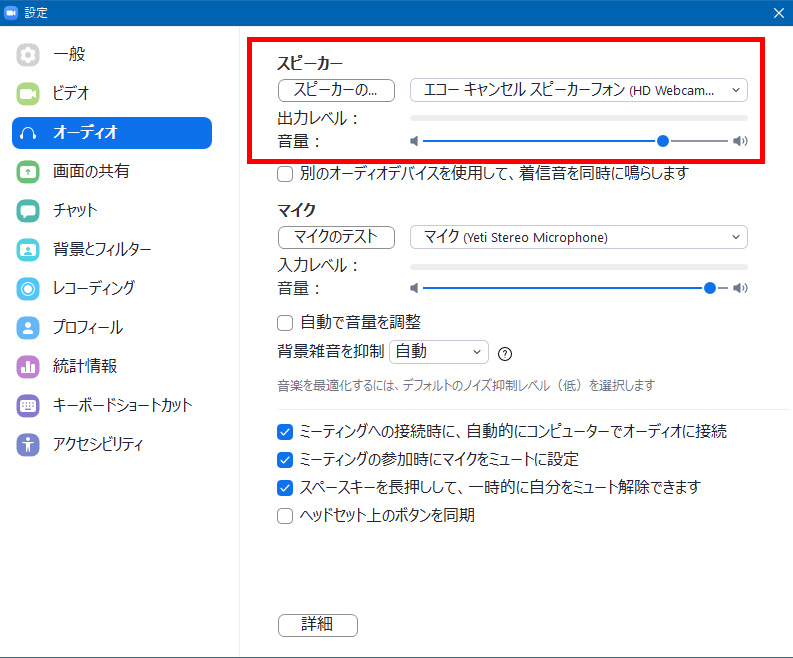Open the Share Screen (画面の共有) icon
The height and width of the screenshot is (658, 793).
click(28, 172)
